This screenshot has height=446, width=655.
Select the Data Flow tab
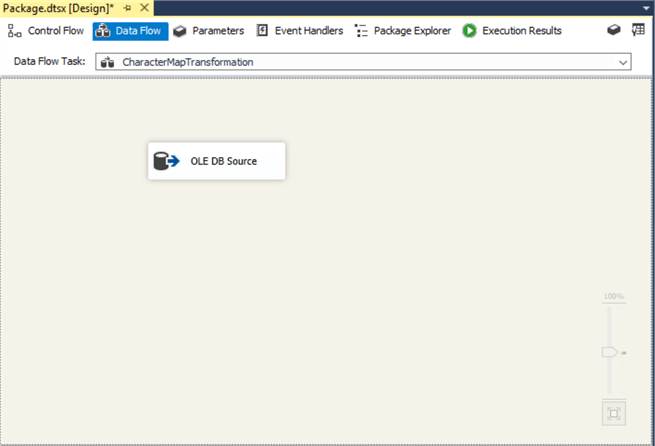click(x=130, y=31)
